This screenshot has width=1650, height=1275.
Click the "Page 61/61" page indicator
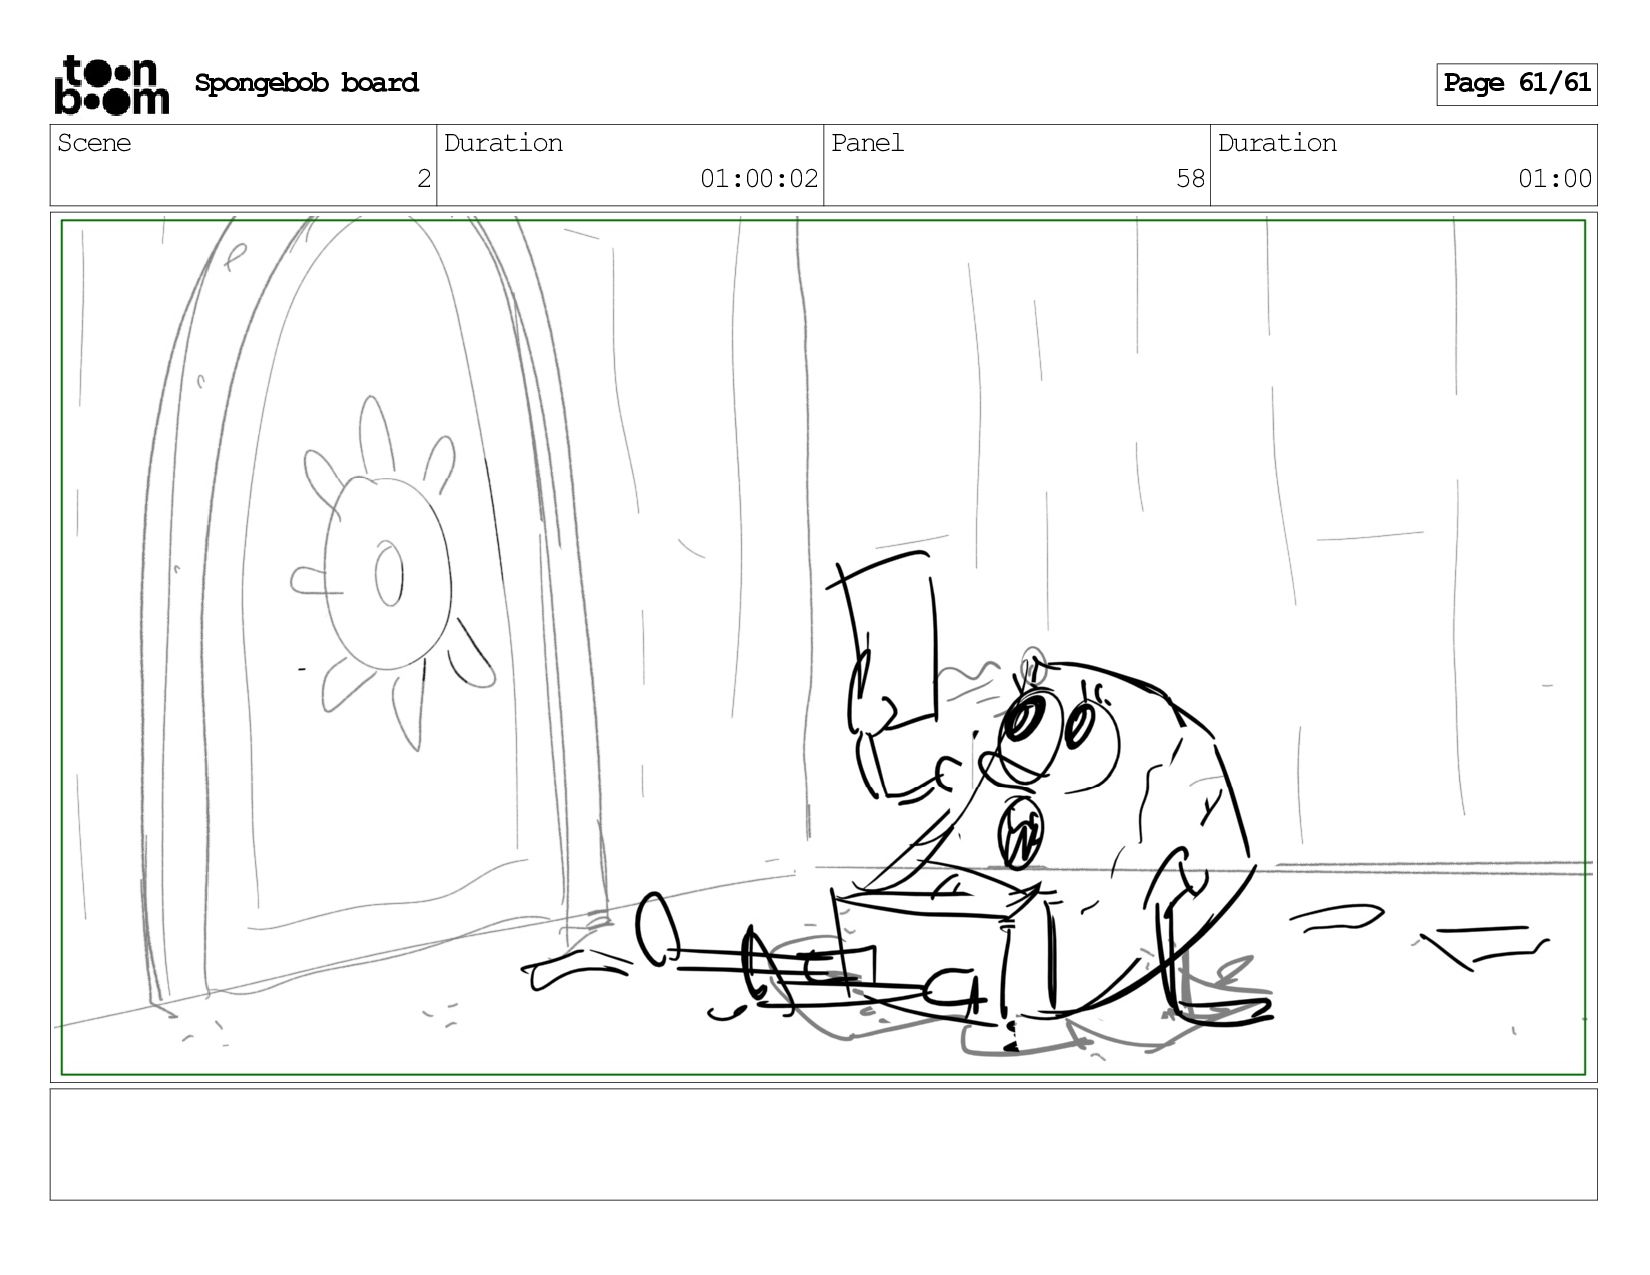click(1517, 84)
